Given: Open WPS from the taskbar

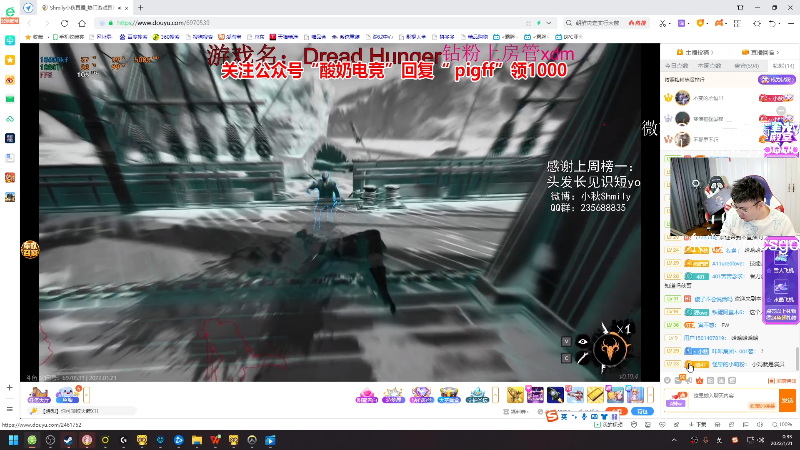Looking at the screenshot, I should pyautogui.click(x=215, y=440).
